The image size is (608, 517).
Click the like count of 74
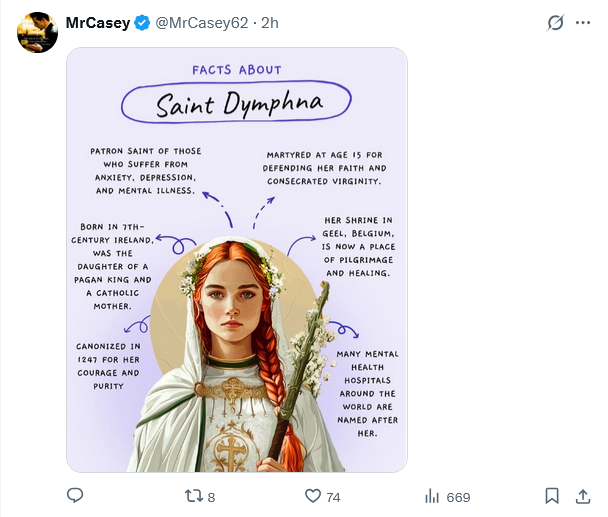(x=333, y=497)
